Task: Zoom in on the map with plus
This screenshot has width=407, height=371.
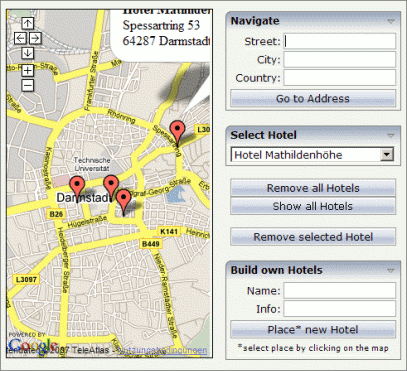Action: 27,71
